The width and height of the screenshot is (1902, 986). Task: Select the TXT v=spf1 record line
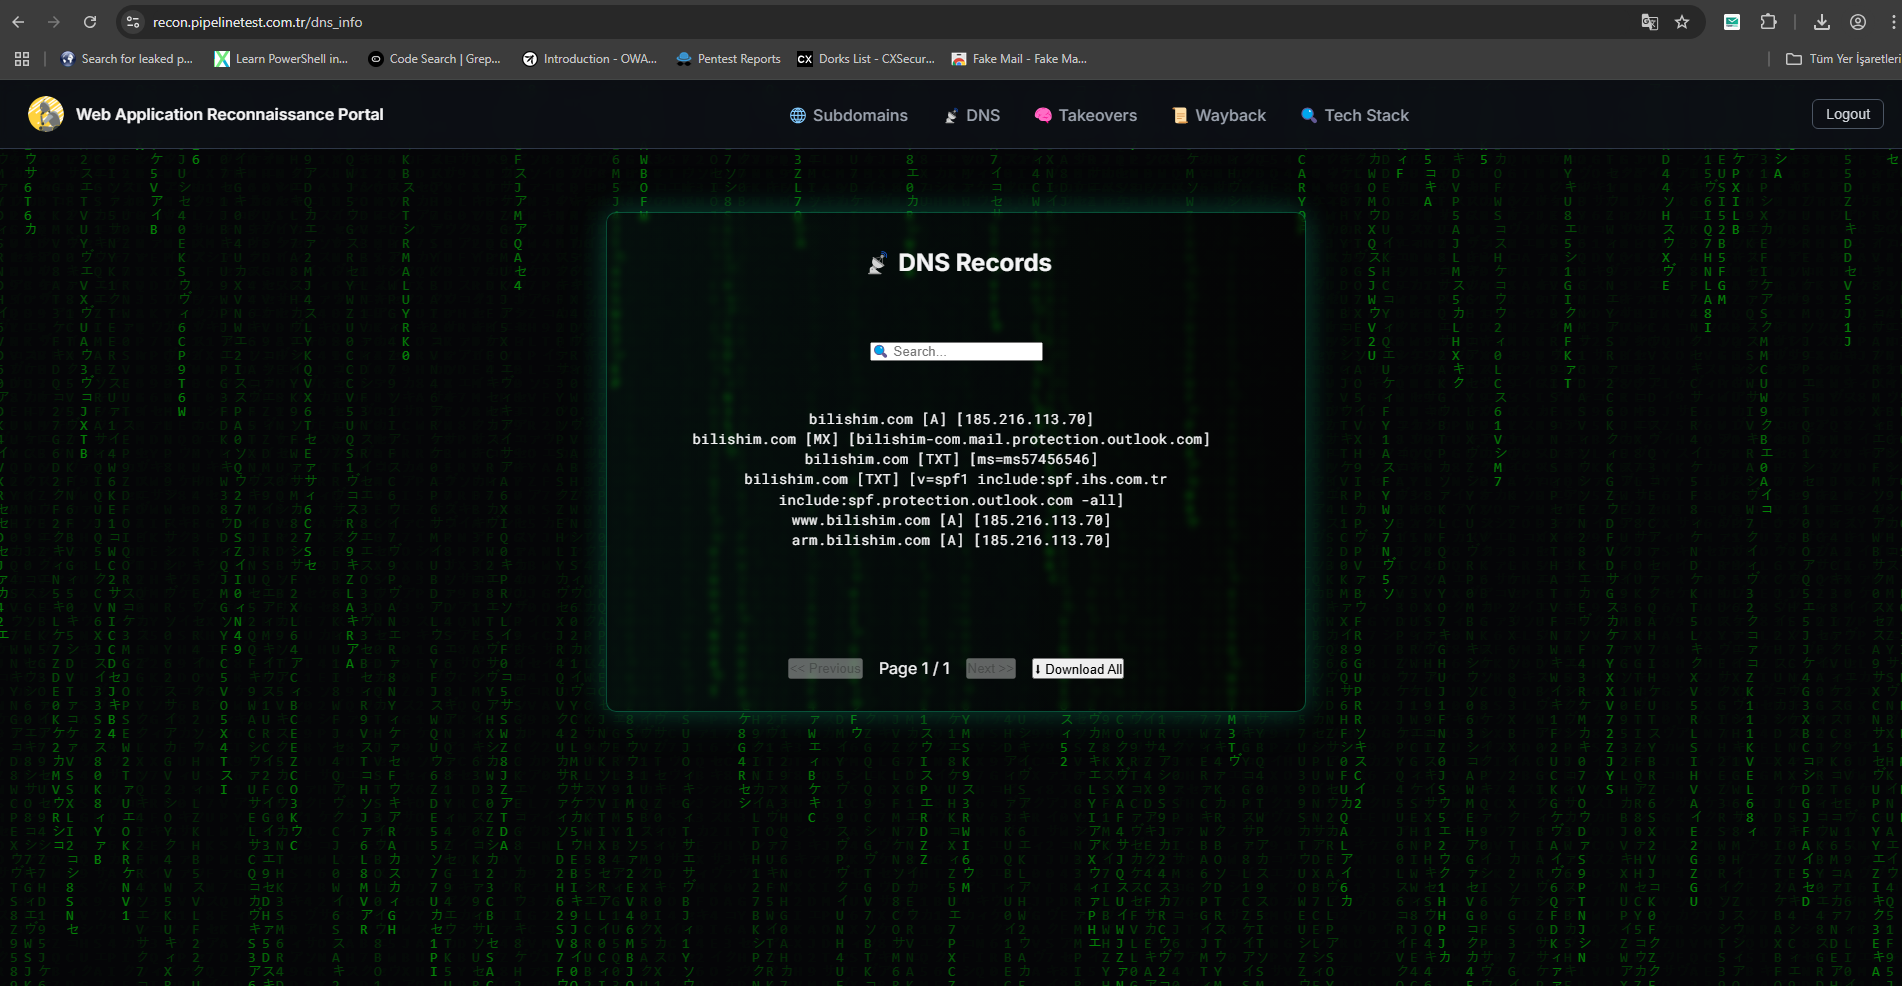tap(955, 490)
